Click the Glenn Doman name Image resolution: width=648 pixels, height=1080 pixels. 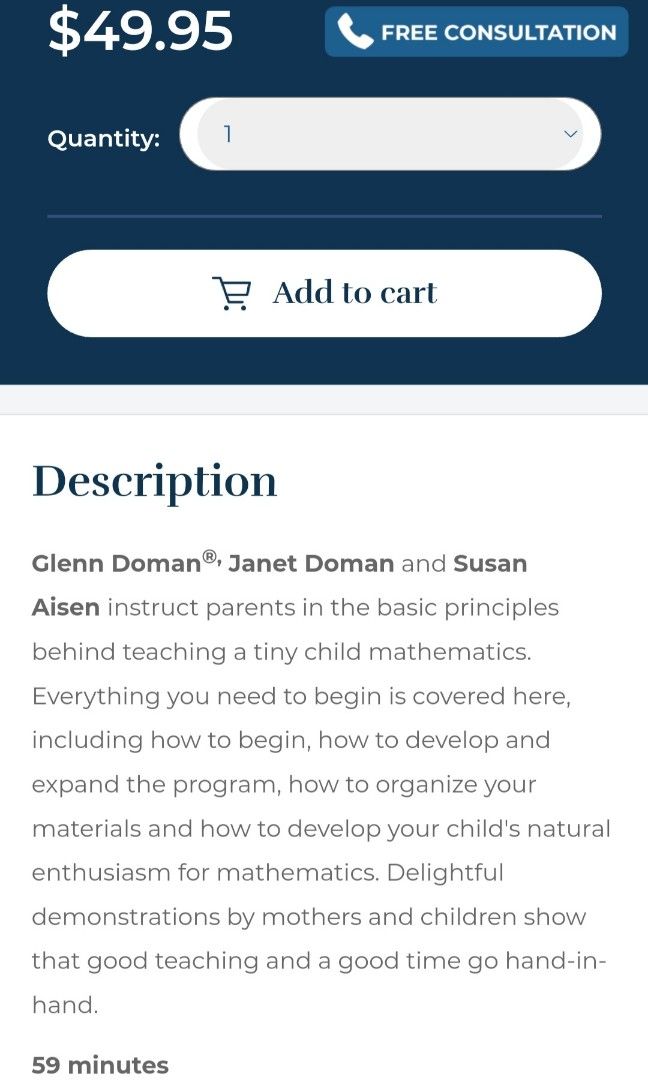point(116,564)
